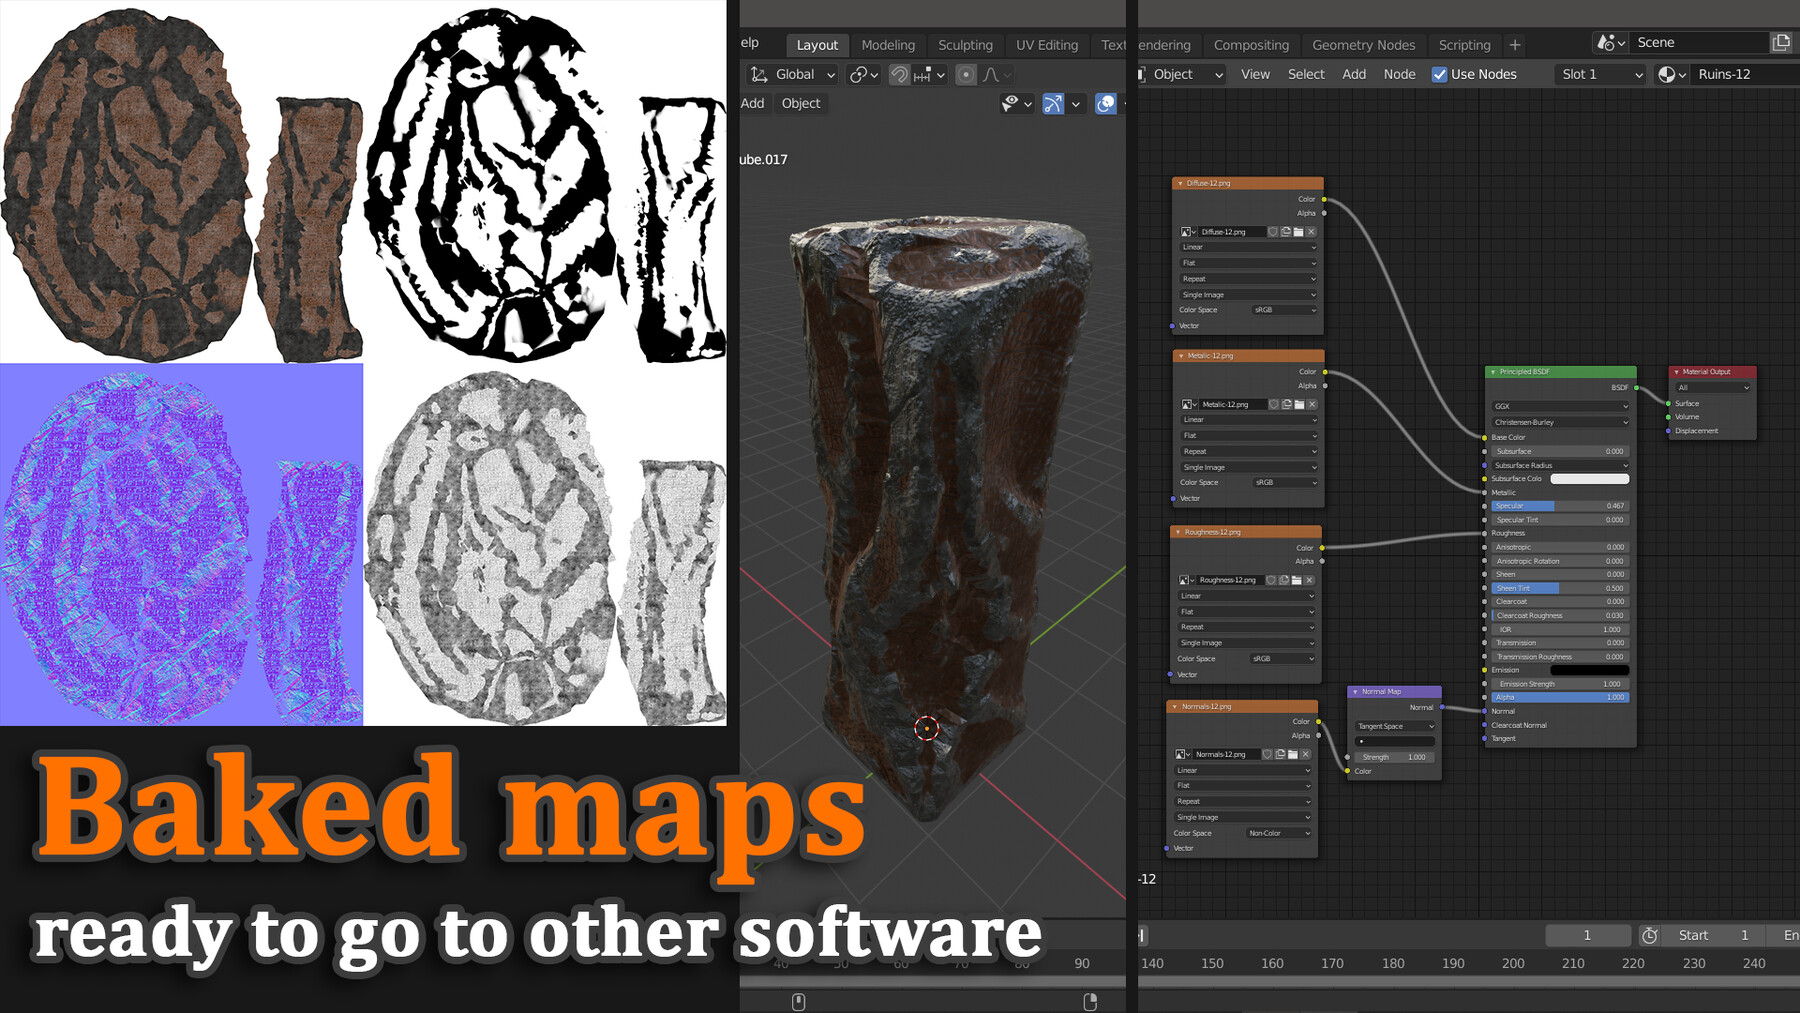Open the Node menu in node editor
The width and height of the screenshot is (1800, 1013).
pyautogui.click(x=1399, y=74)
